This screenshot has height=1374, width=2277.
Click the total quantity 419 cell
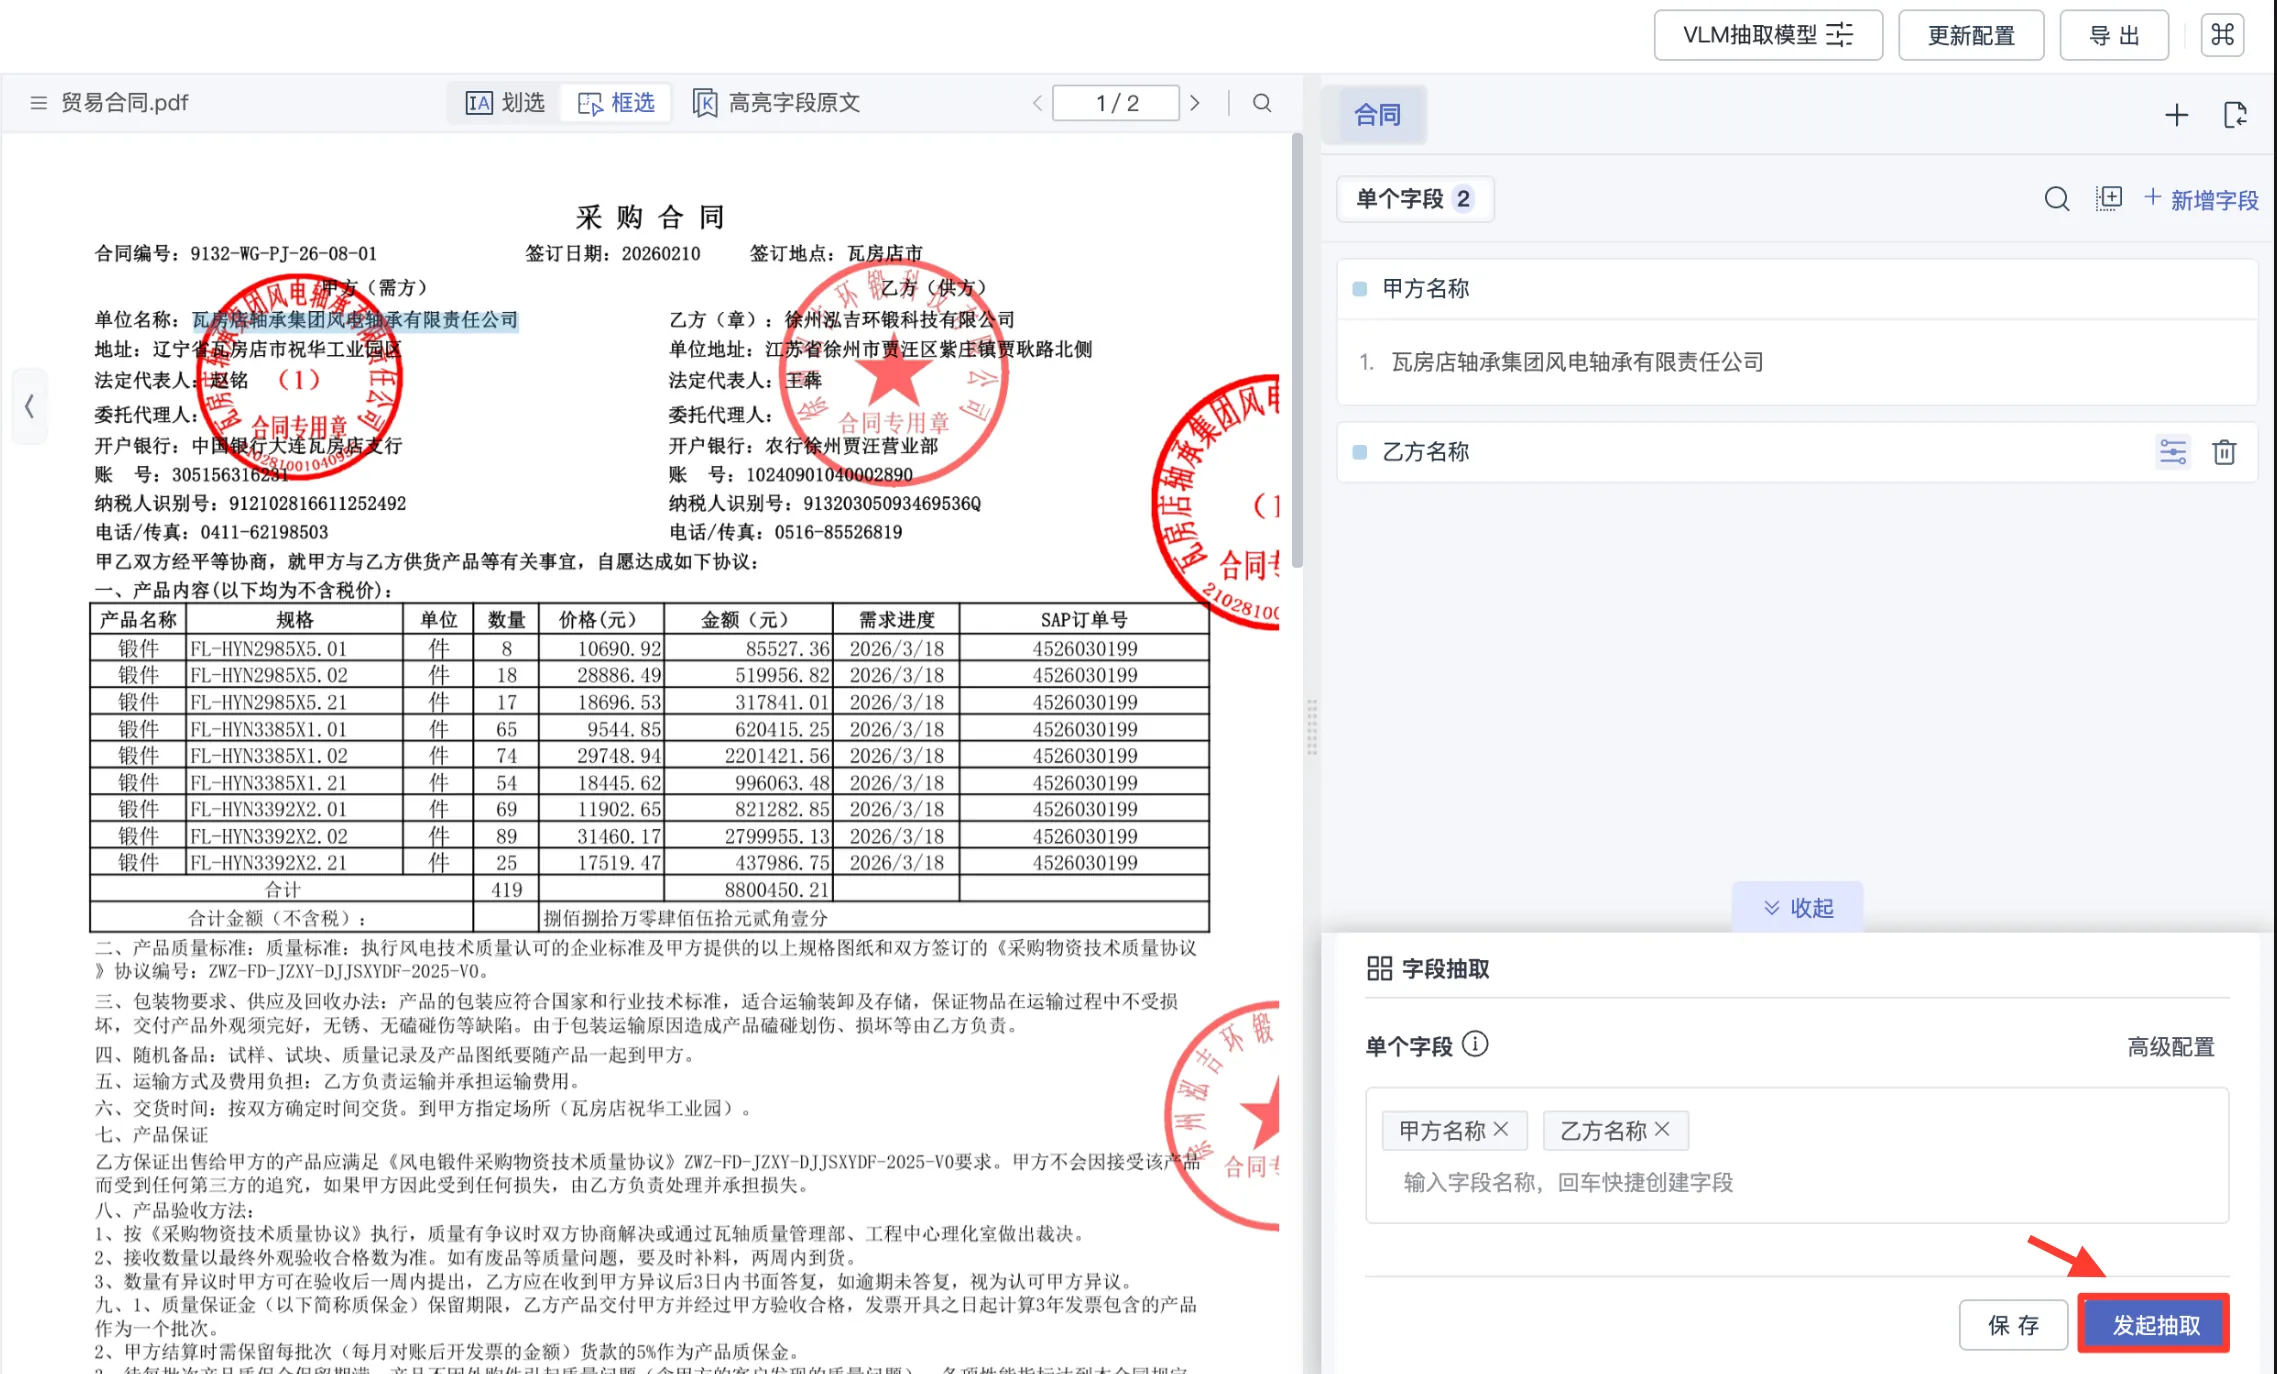tap(506, 890)
